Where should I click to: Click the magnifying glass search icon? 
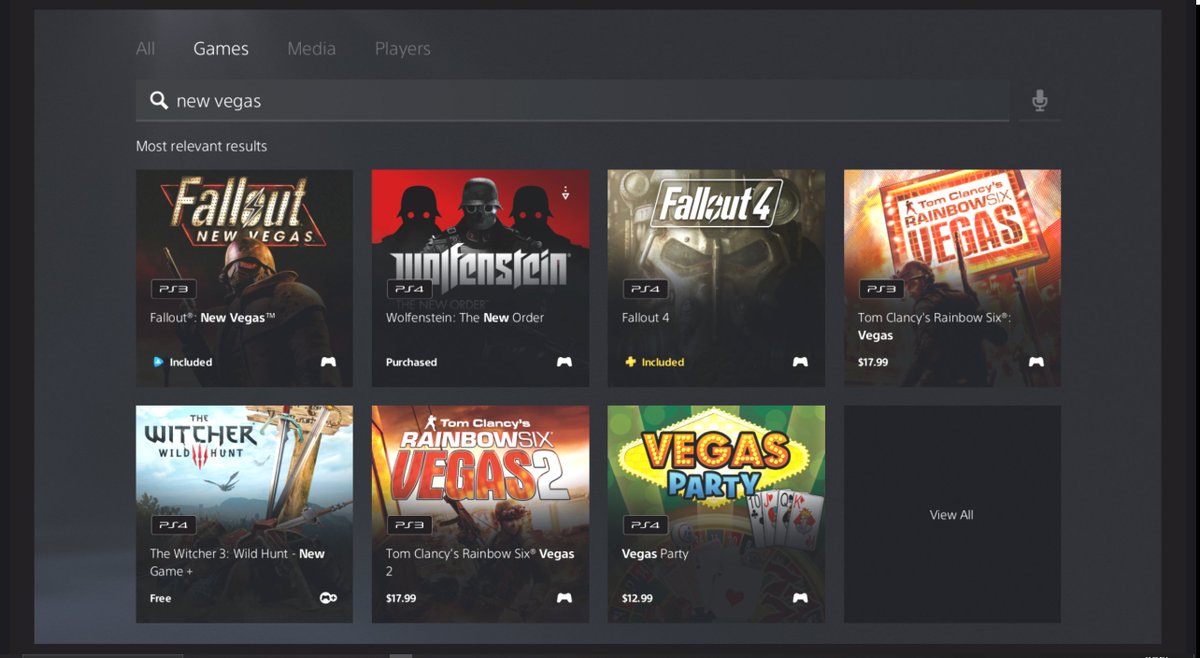[158, 100]
